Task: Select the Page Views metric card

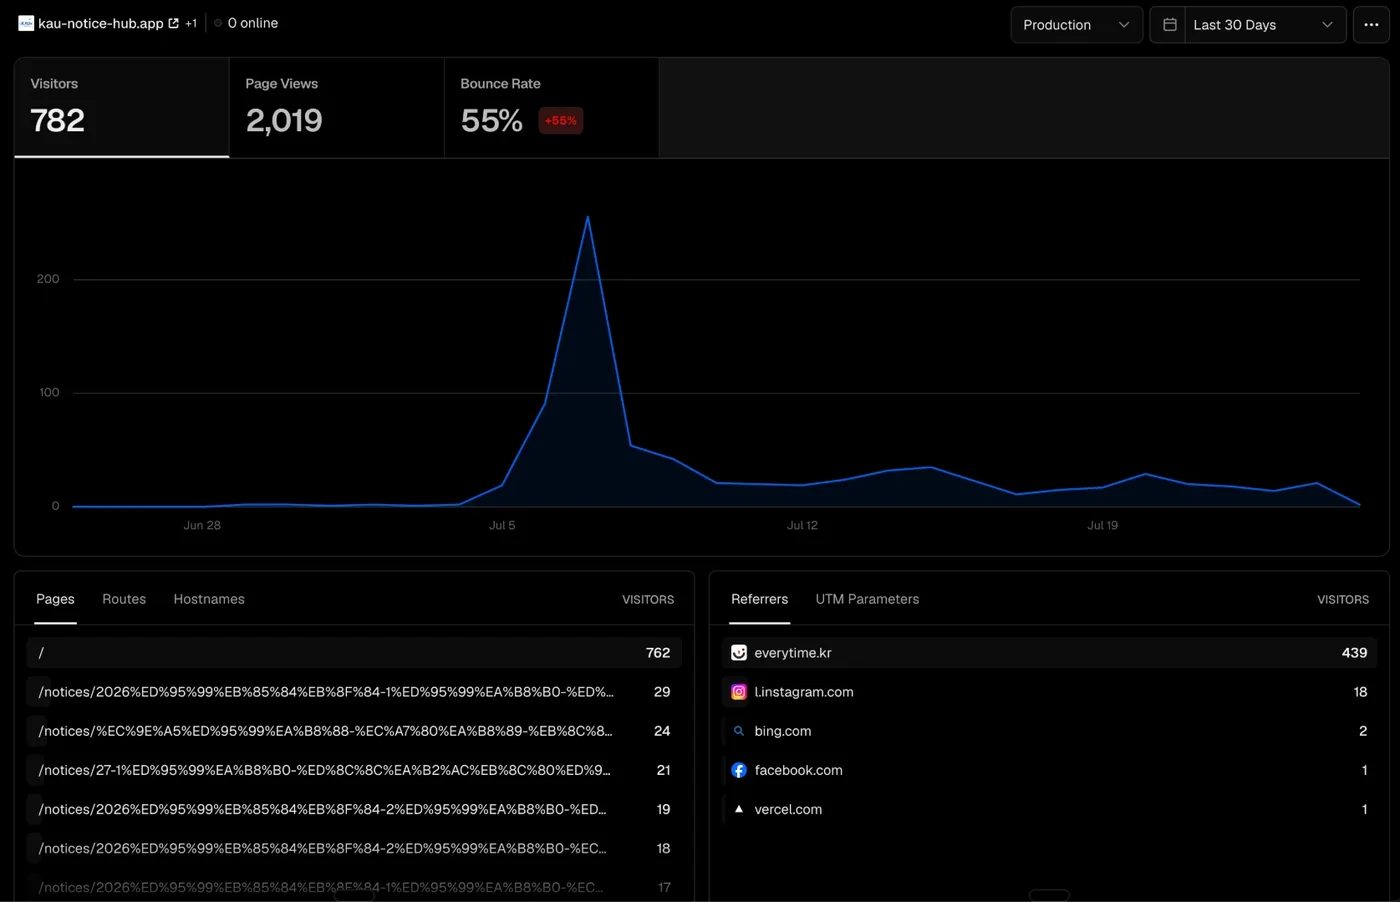Action: point(336,108)
